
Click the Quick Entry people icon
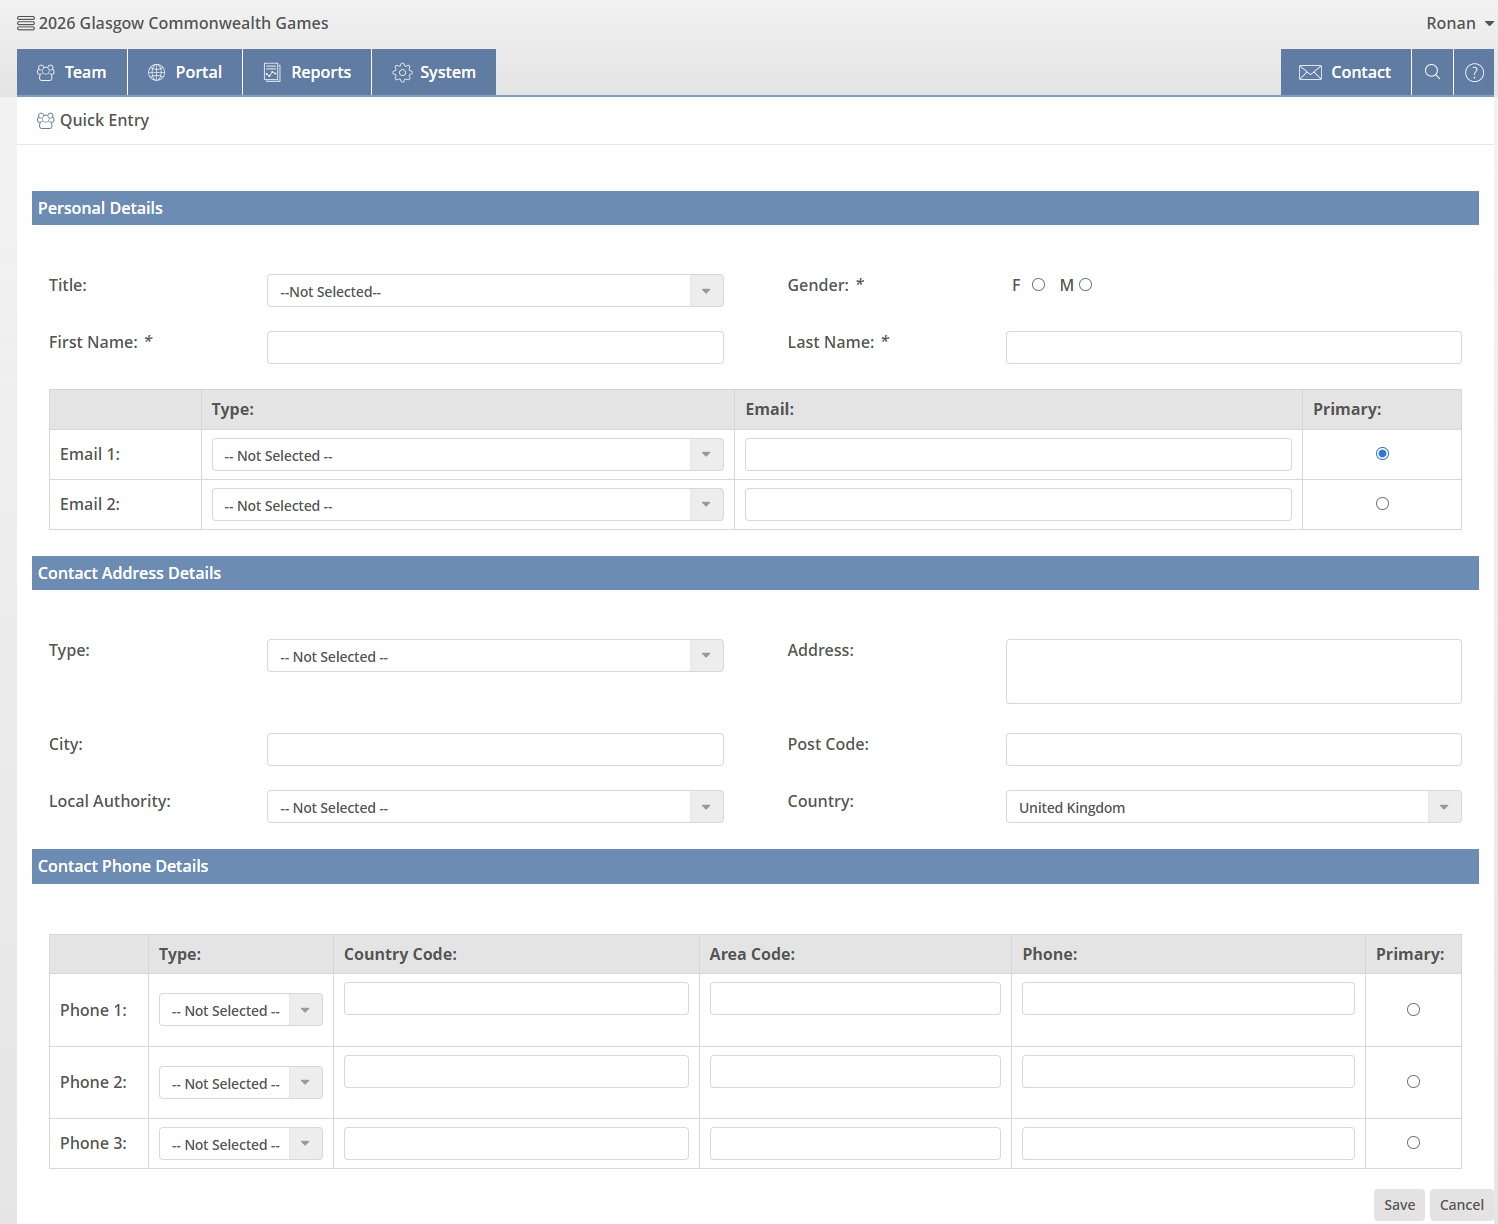pyautogui.click(x=45, y=121)
